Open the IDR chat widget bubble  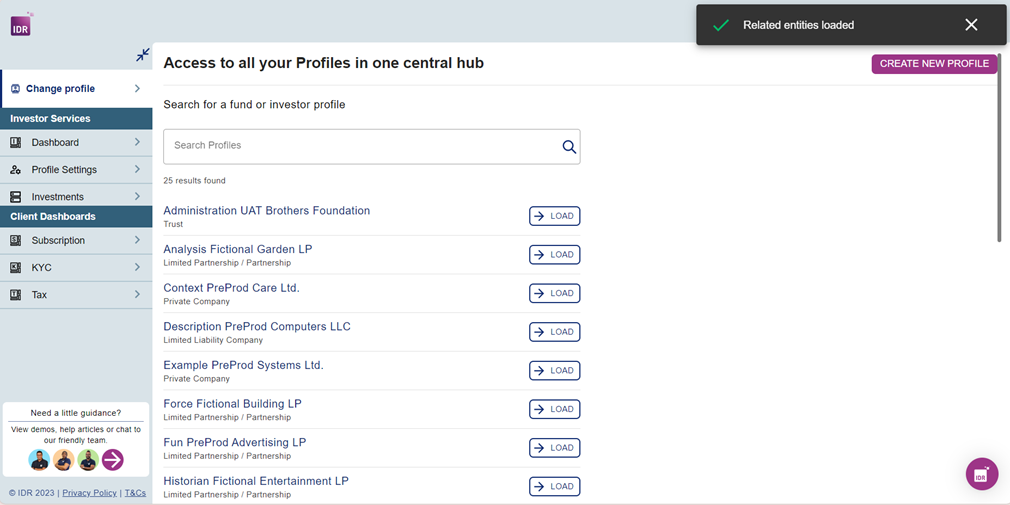click(x=981, y=474)
